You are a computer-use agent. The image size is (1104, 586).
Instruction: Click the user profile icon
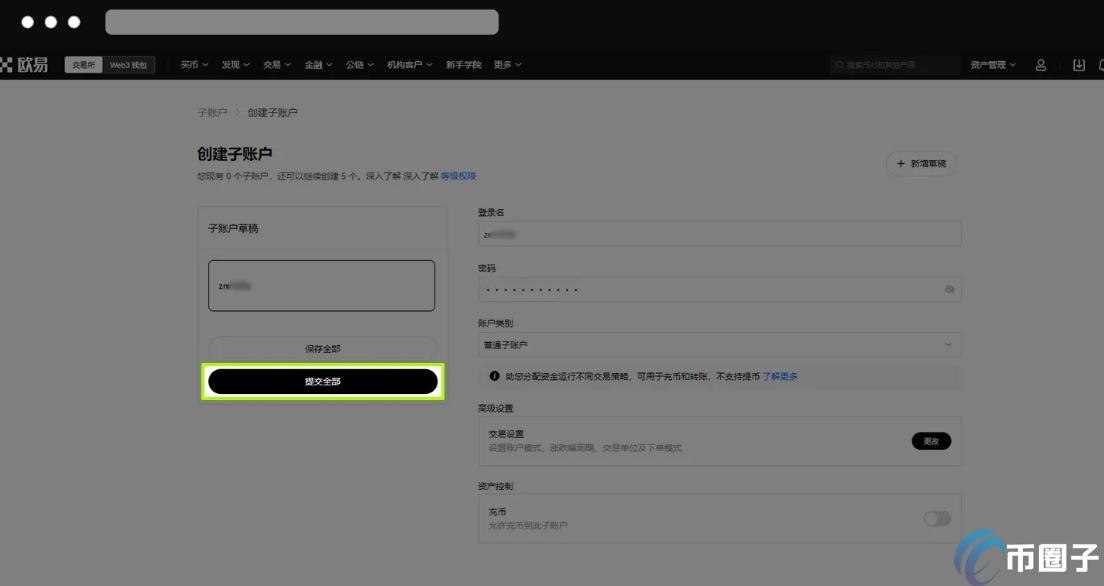click(x=1040, y=64)
